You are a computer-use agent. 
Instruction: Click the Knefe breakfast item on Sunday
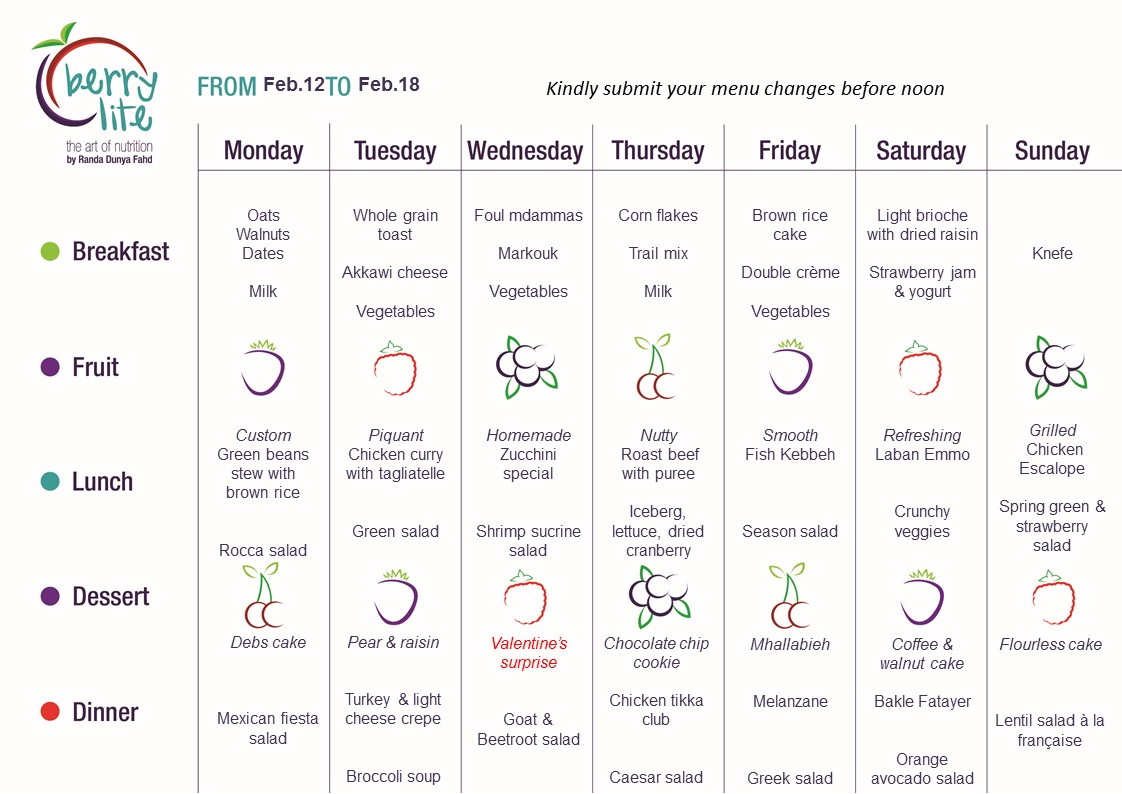(x=1052, y=253)
